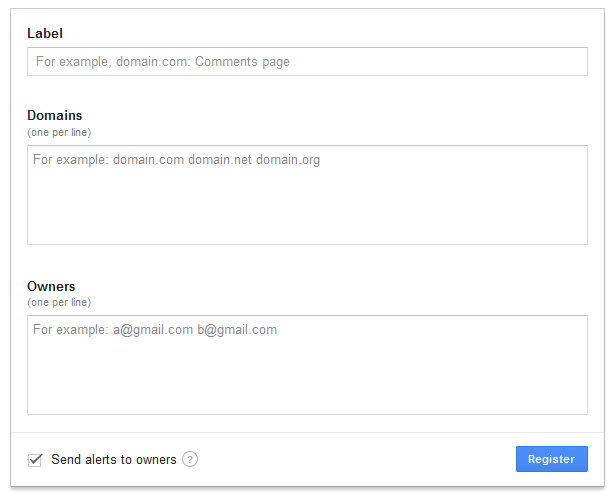Click the checkmark box left of Send alerts
615x496 pixels.
35,460
